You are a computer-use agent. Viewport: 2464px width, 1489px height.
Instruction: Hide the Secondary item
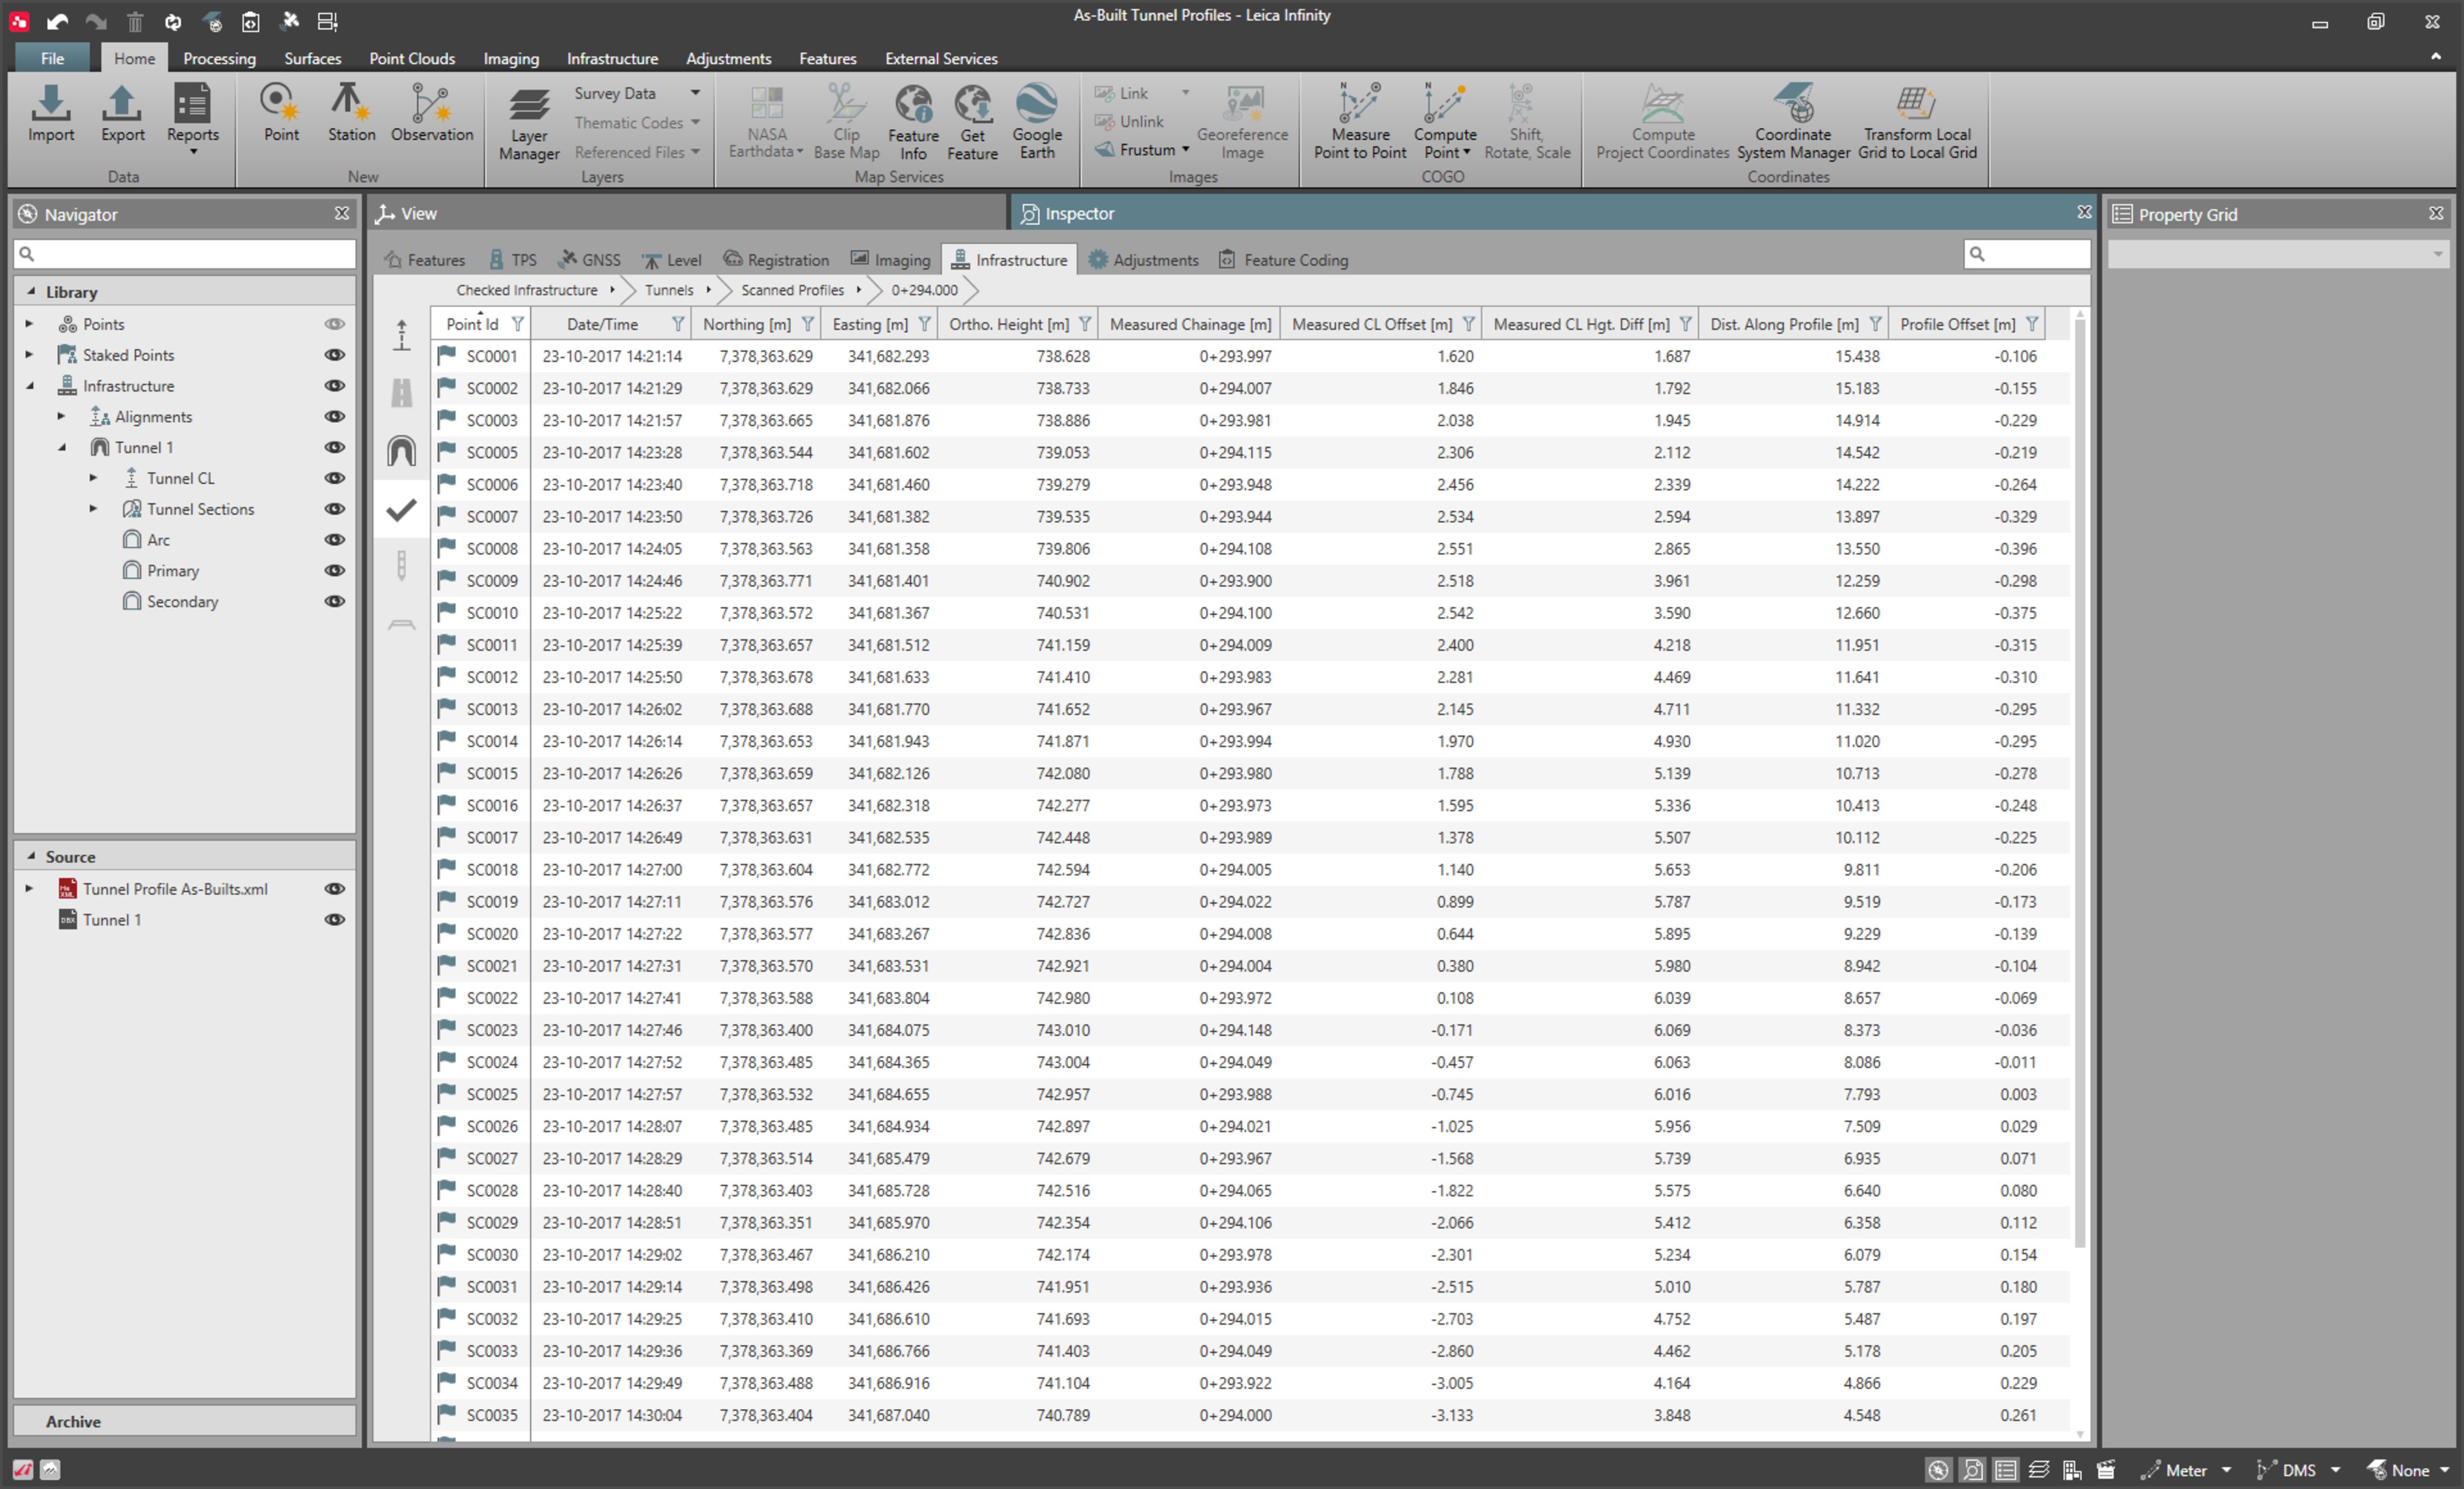coord(334,601)
